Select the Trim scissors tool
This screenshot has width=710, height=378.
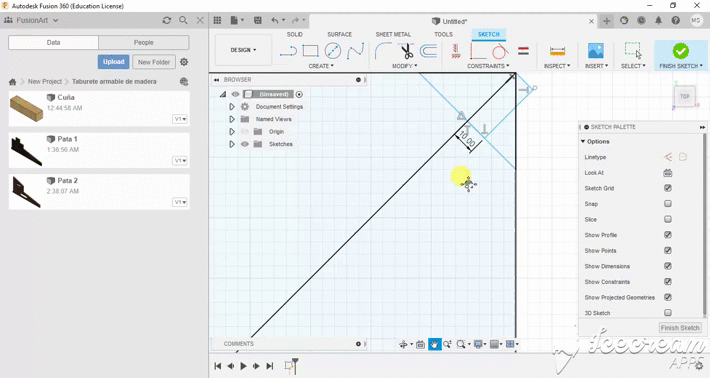tap(407, 51)
